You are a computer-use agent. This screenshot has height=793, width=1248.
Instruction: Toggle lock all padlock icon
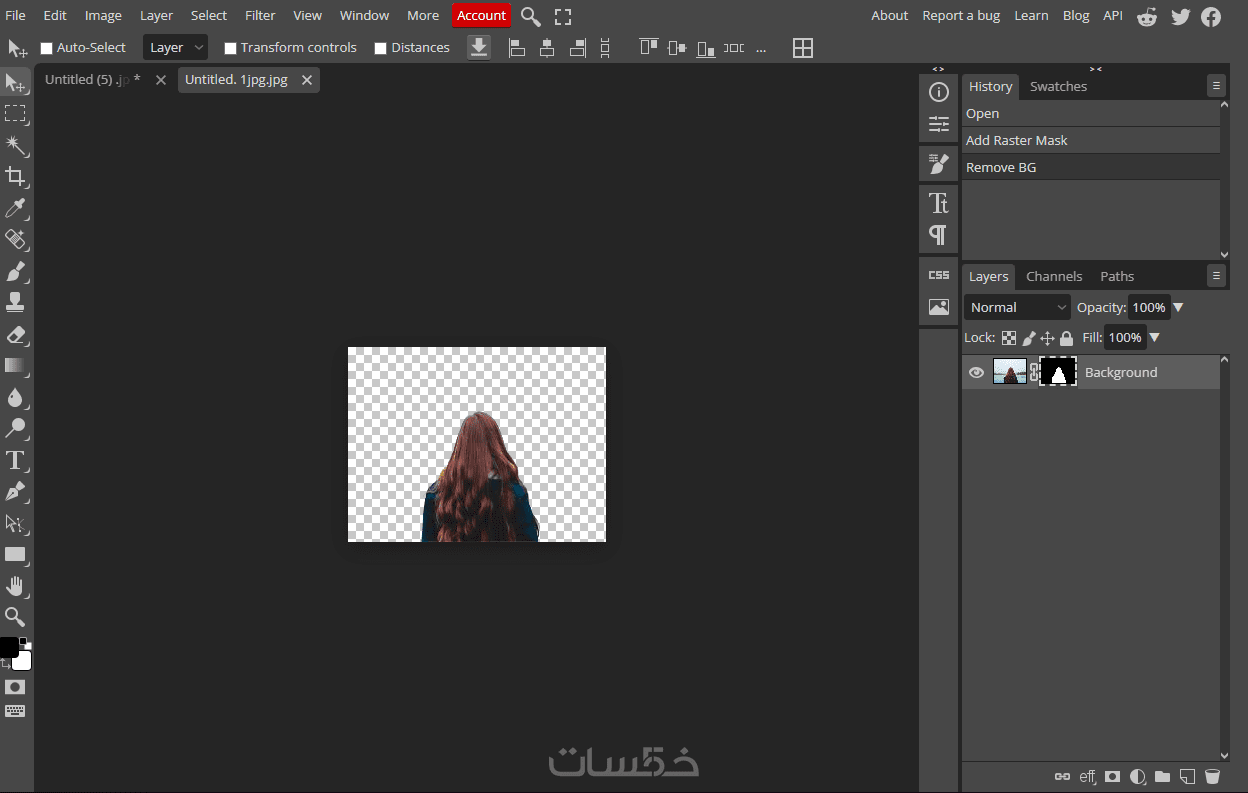point(1066,338)
